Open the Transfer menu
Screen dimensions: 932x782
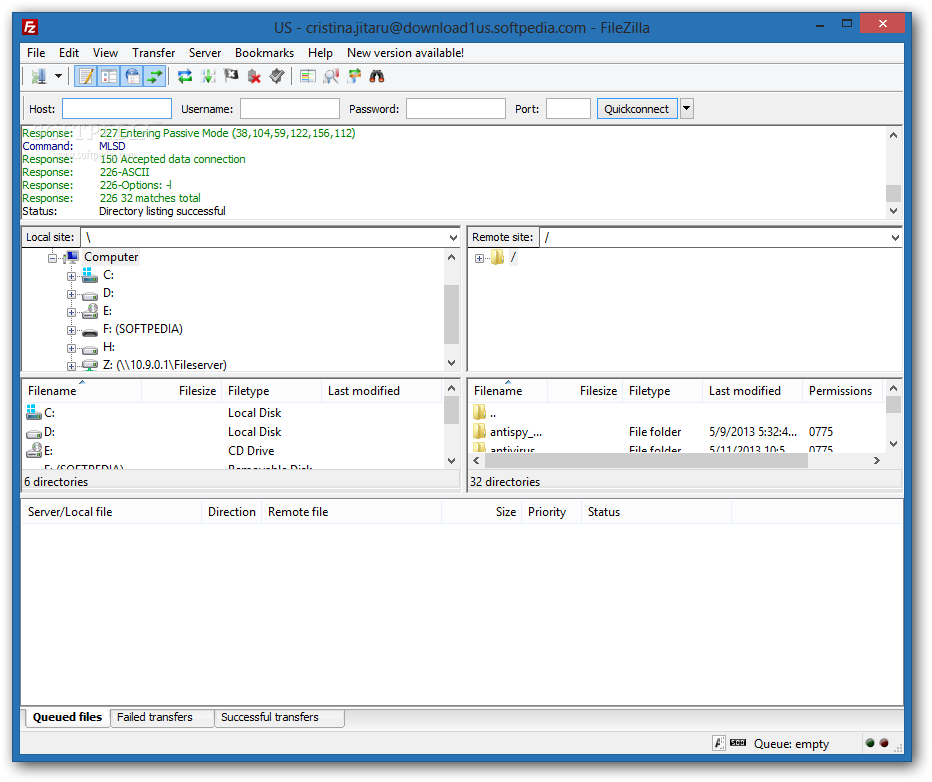pyautogui.click(x=153, y=52)
